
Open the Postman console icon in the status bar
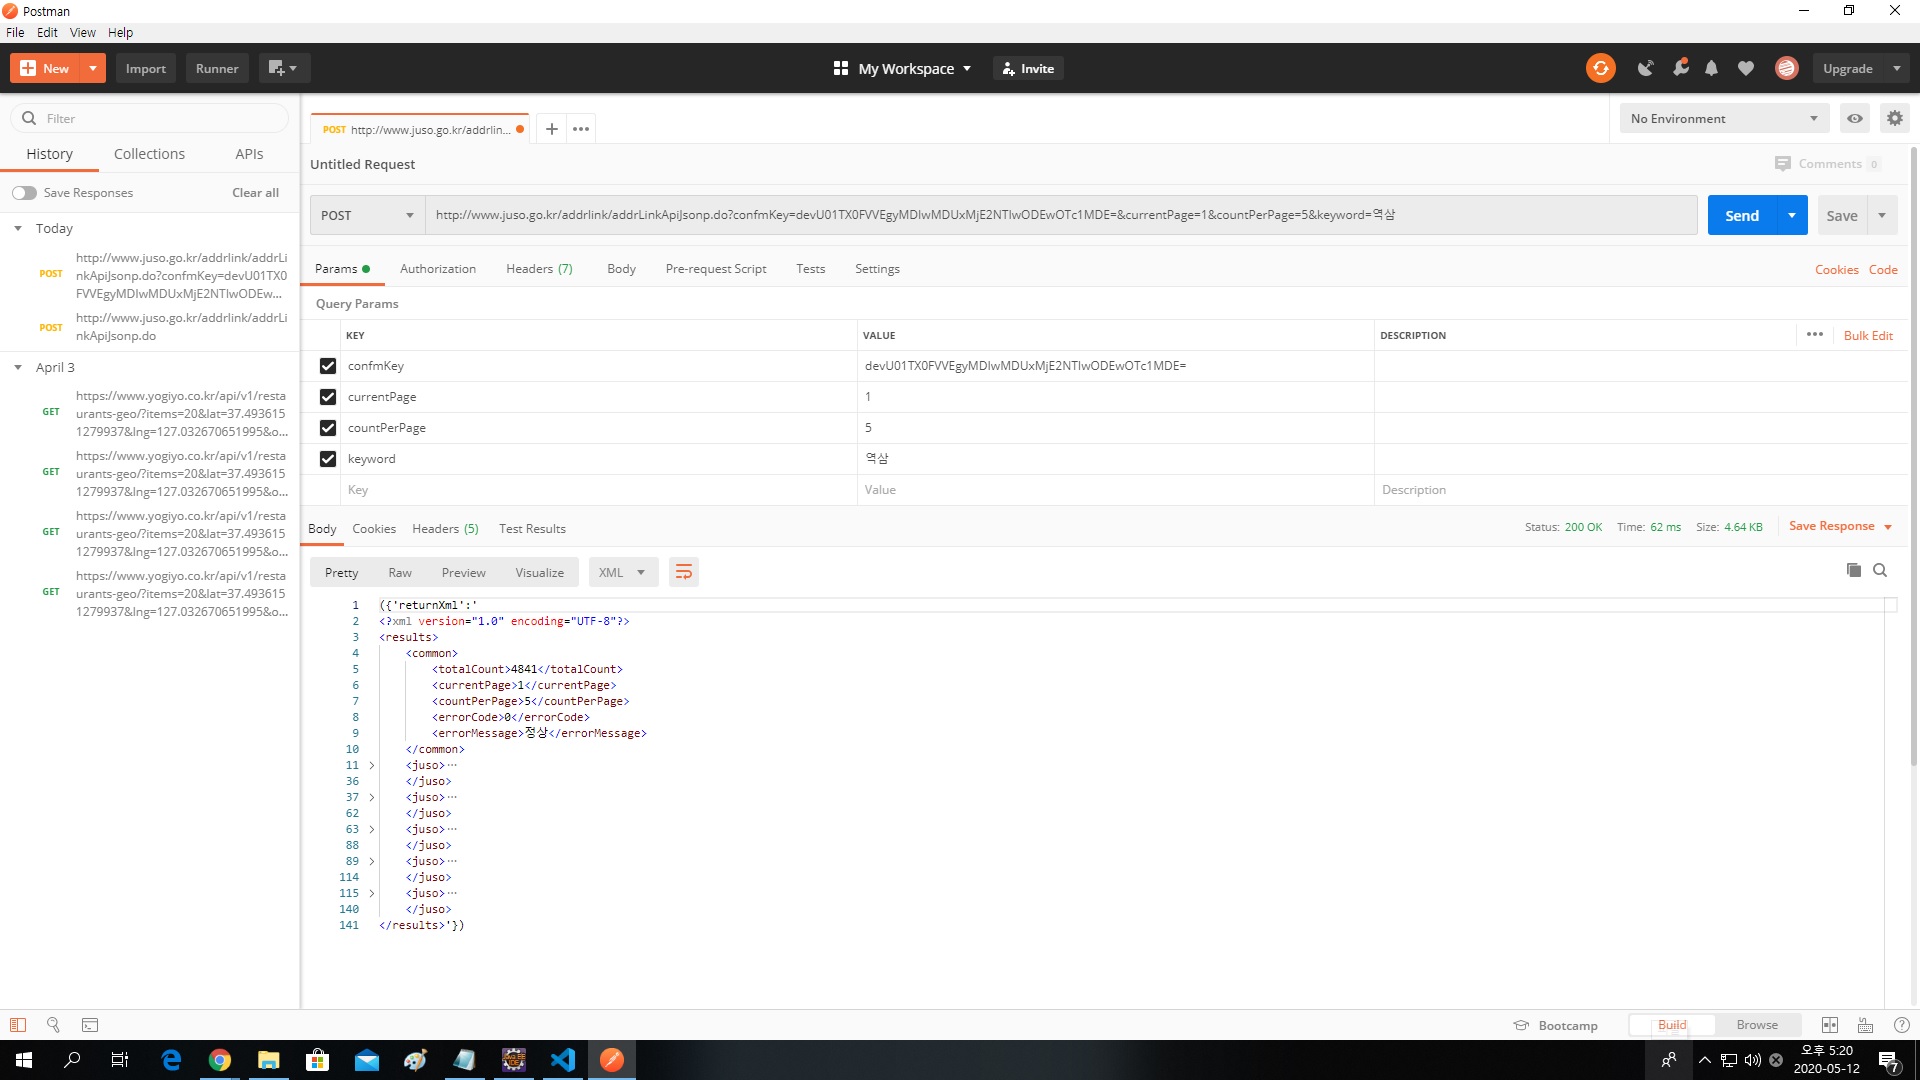coord(90,1025)
